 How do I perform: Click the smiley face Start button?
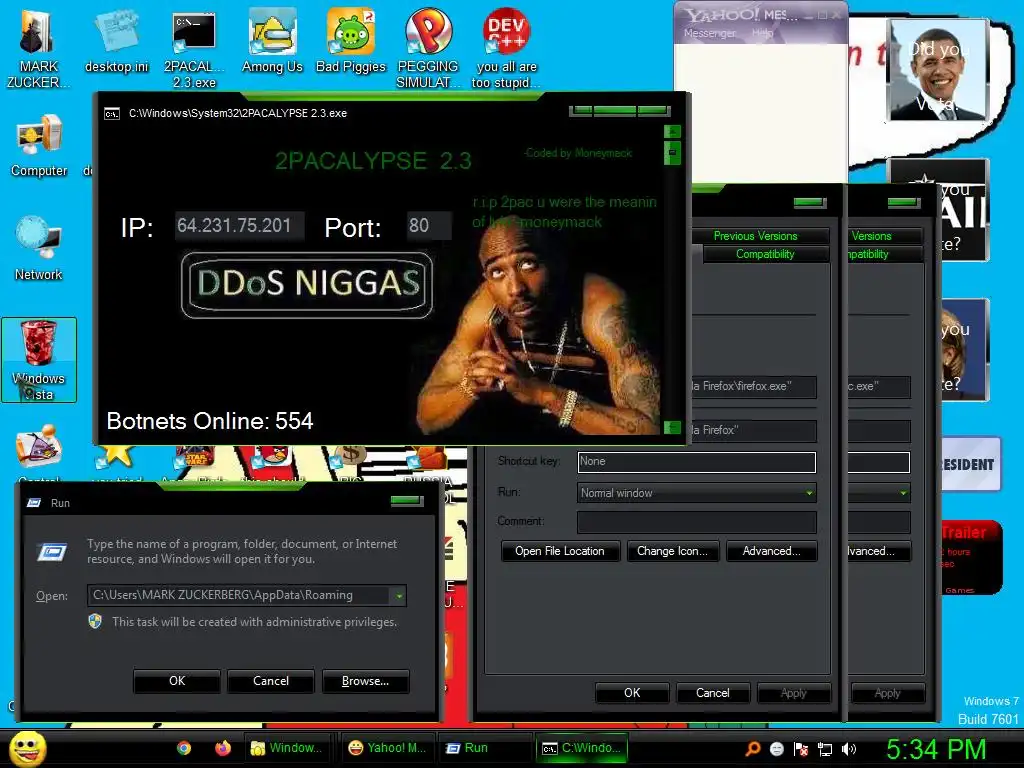(27, 748)
